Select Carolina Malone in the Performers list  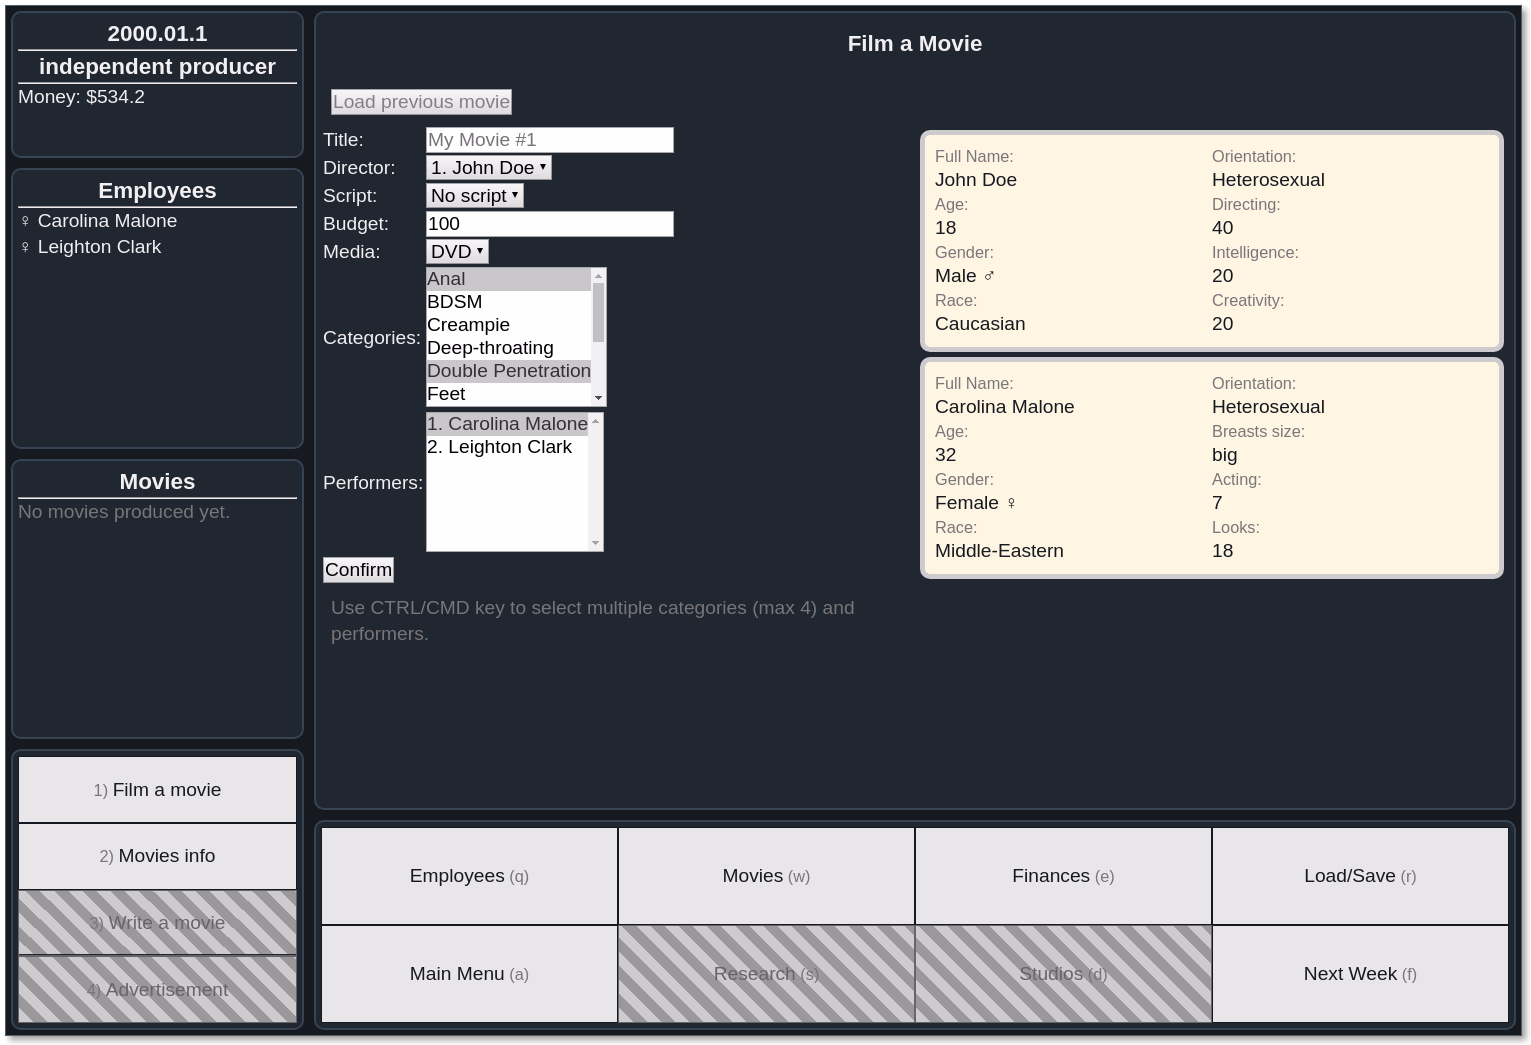pos(507,424)
